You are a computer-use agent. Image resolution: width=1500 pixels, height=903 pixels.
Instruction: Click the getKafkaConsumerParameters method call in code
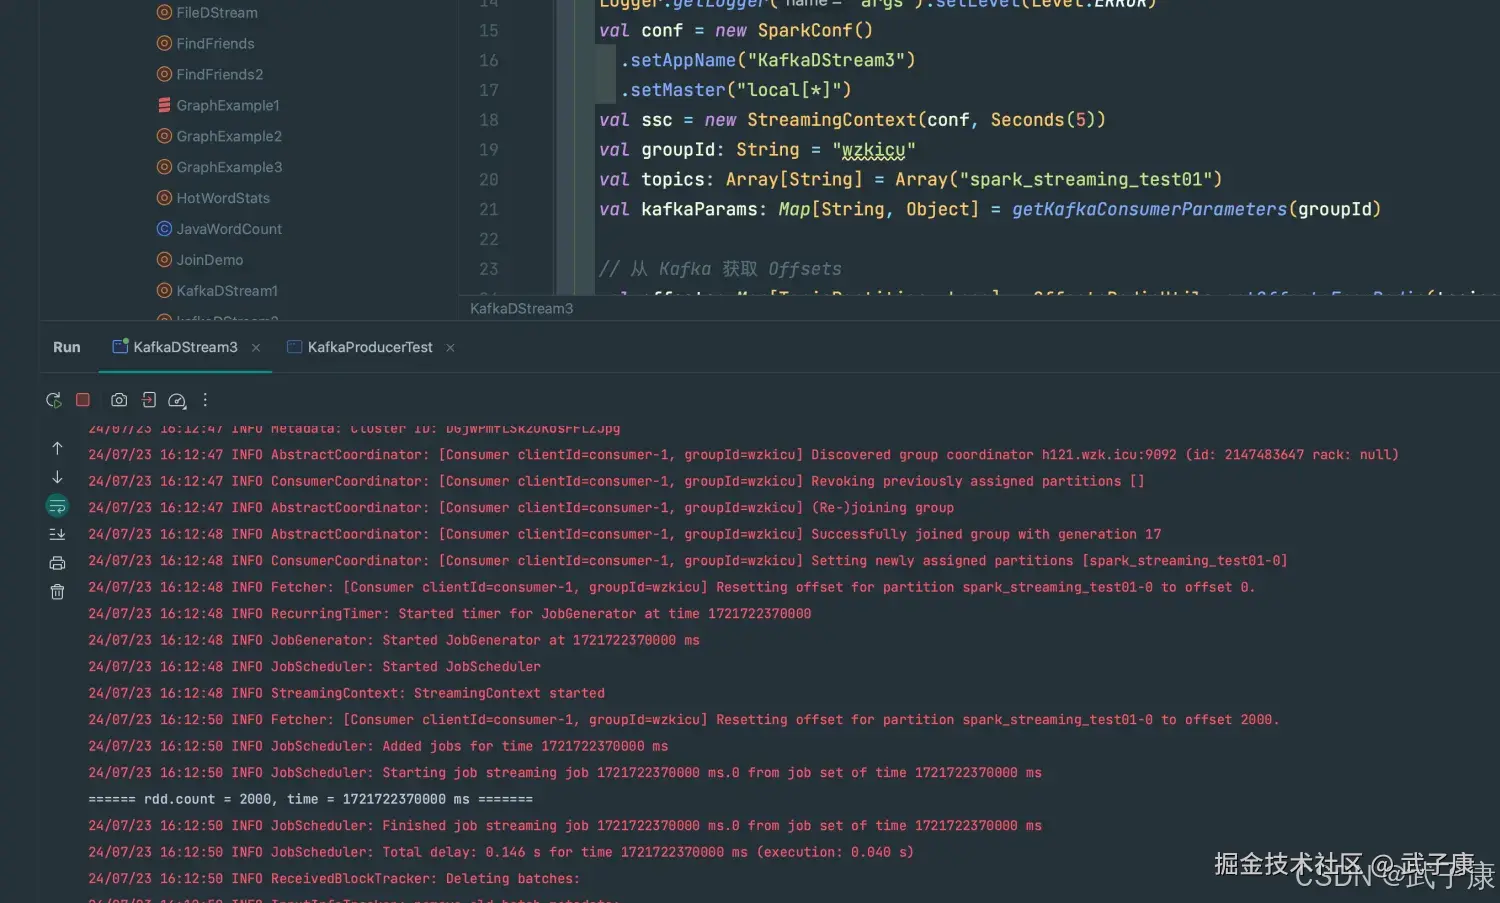point(1149,209)
